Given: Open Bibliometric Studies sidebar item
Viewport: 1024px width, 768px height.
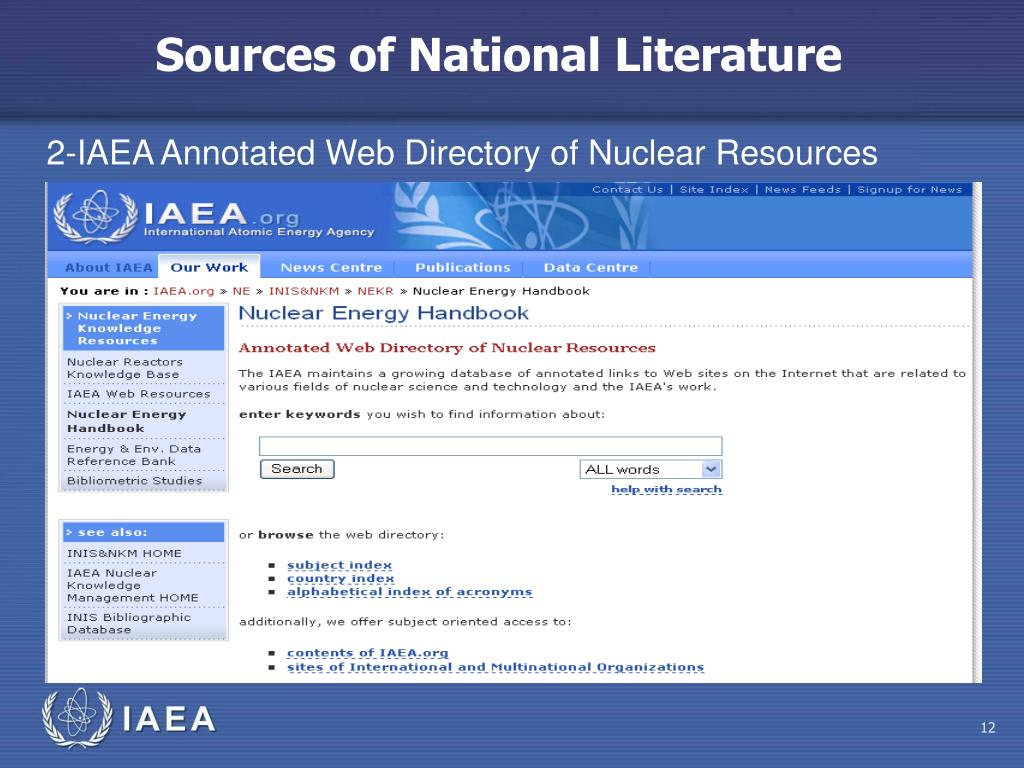Looking at the screenshot, I should [x=135, y=480].
